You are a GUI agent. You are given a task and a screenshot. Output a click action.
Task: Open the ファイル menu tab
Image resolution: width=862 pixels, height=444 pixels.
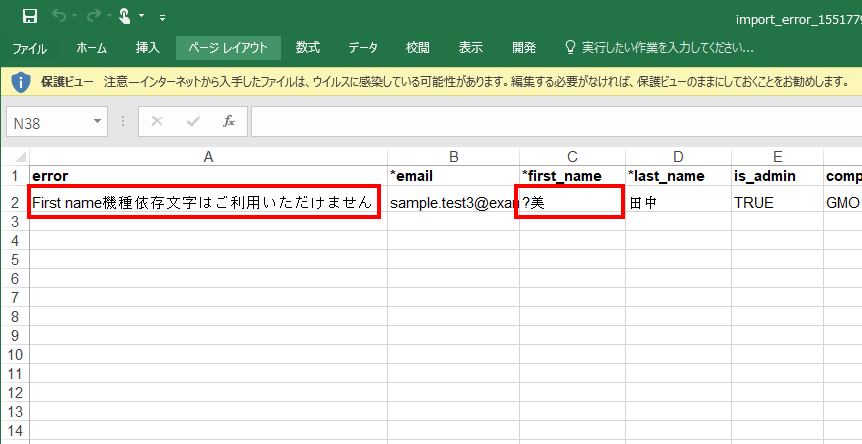click(29, 48)
